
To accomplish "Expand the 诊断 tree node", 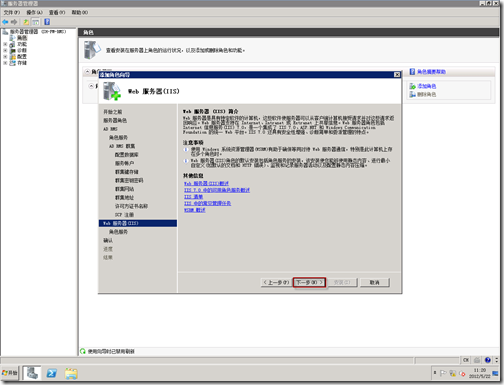I will click(5, 50).
